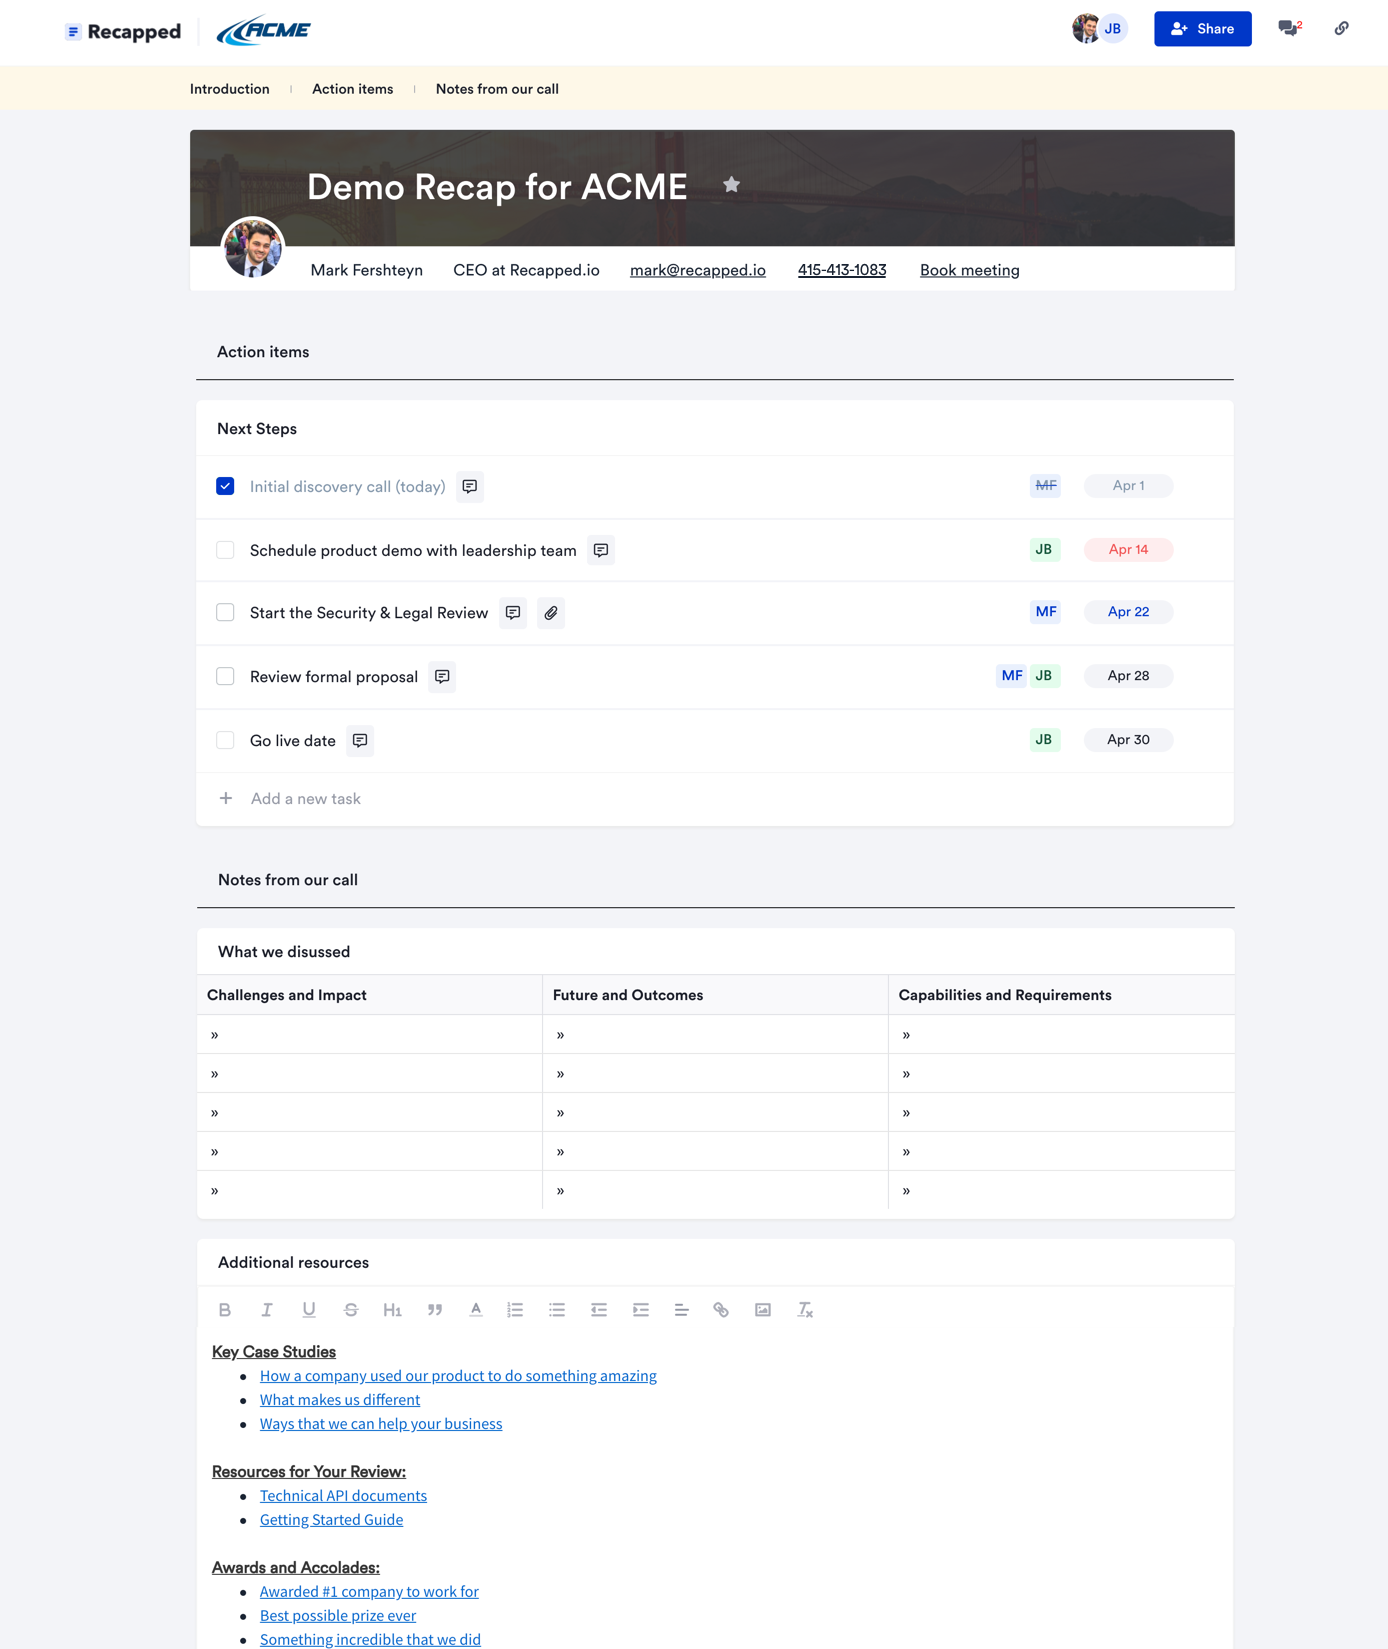Image resolution: width=1388 pixels, height=1649 pixels.
Task: Check Go live date task
Action: (x=225, y=741)
